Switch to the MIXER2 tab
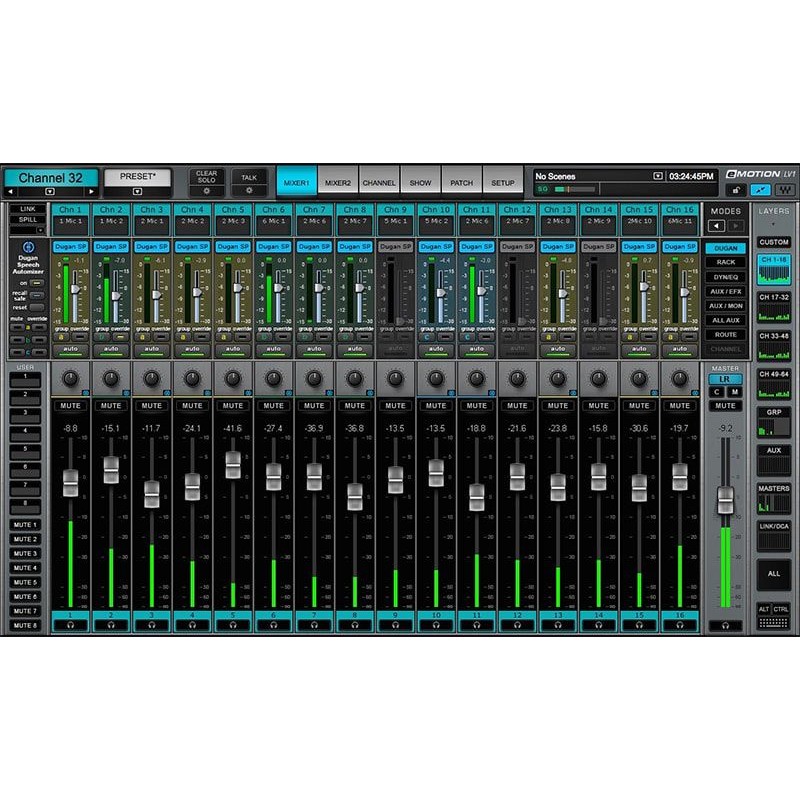Viewport: 800px width, 800px height. pyautogui.click(x=338, y=183)
